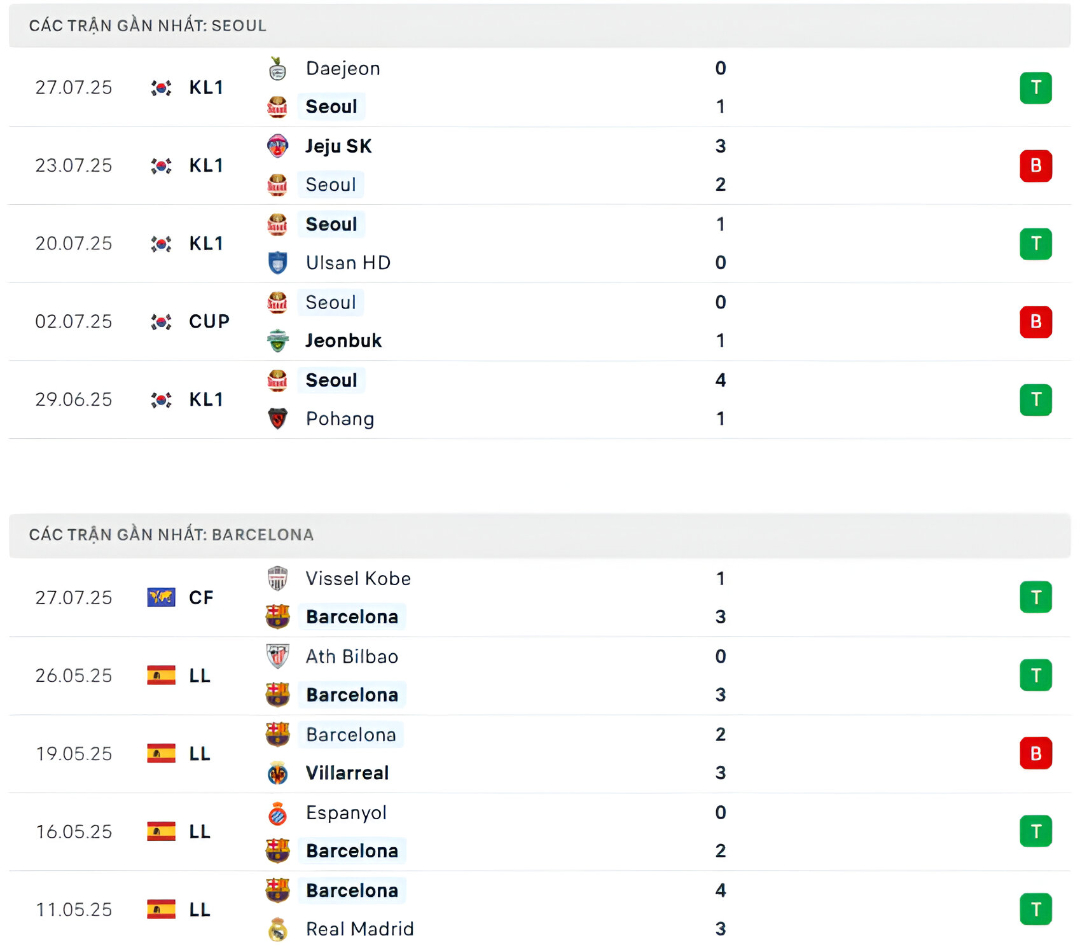This screenshot has width=1080, height=946.
Task: Open the Jeju SK team crest
Action: [x=277, y=146]
